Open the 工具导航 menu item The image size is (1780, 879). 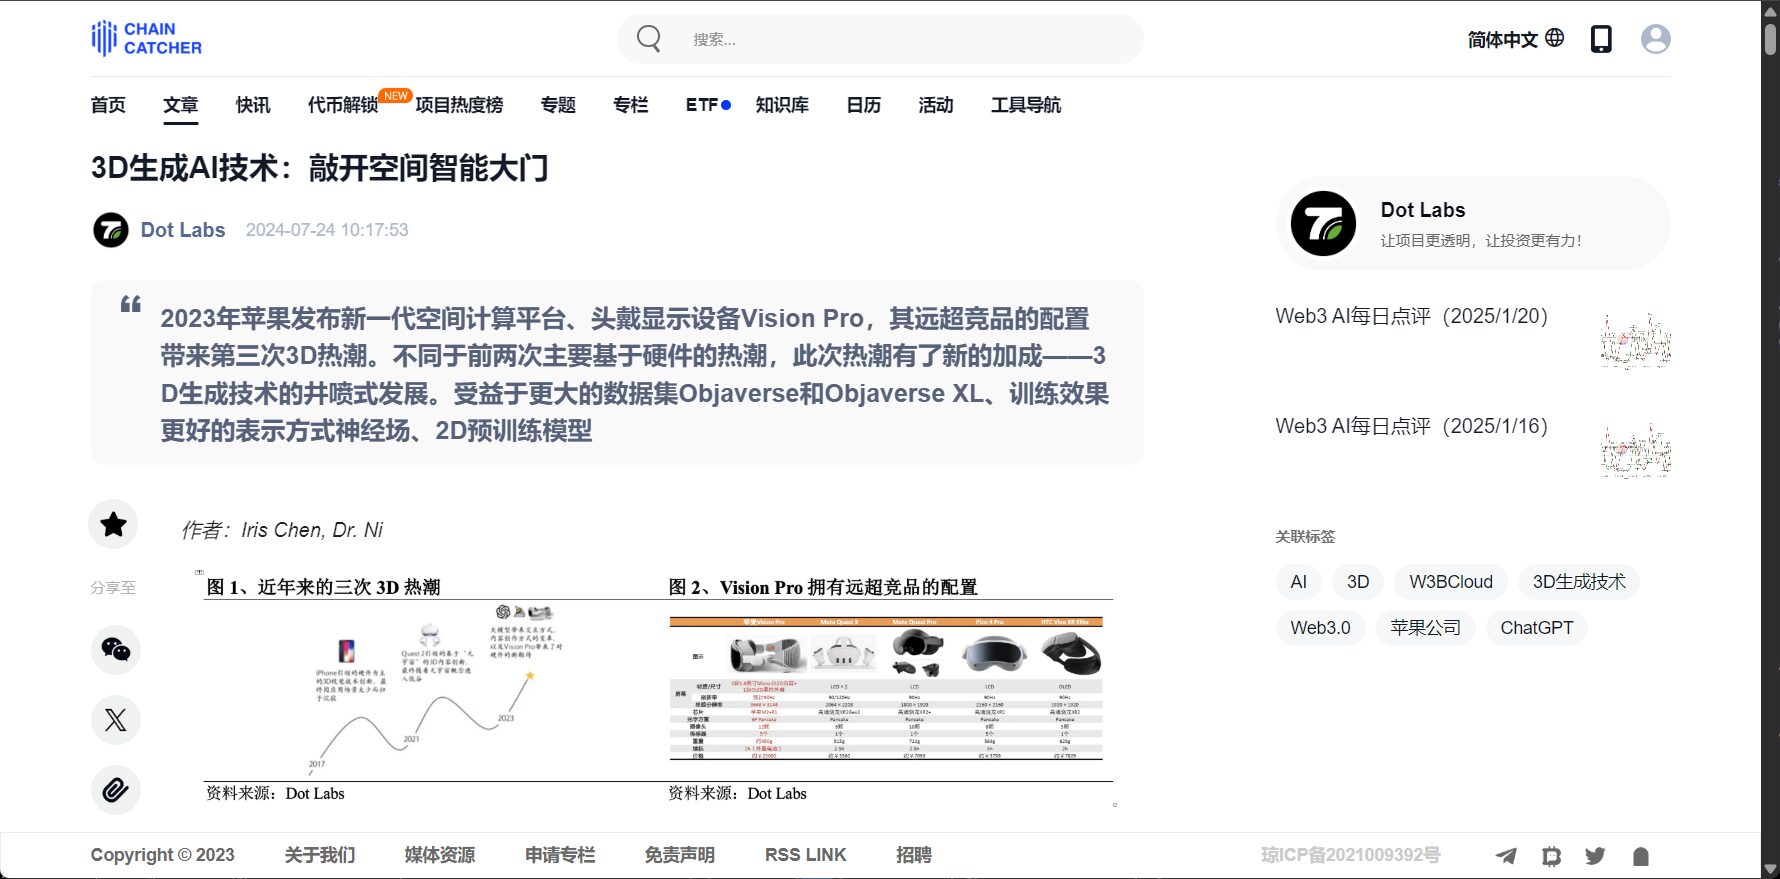click(1026, 105)
